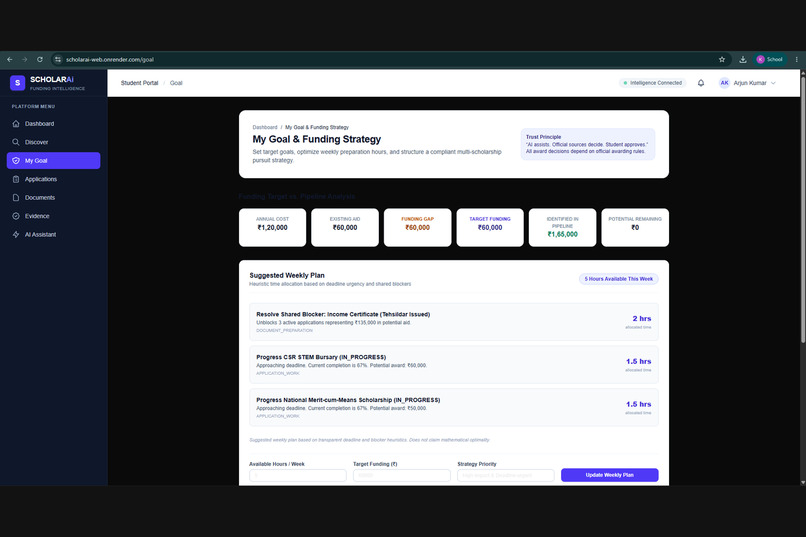Click the Existing Aid ₹60,000 card

click(x=345, y=228)
